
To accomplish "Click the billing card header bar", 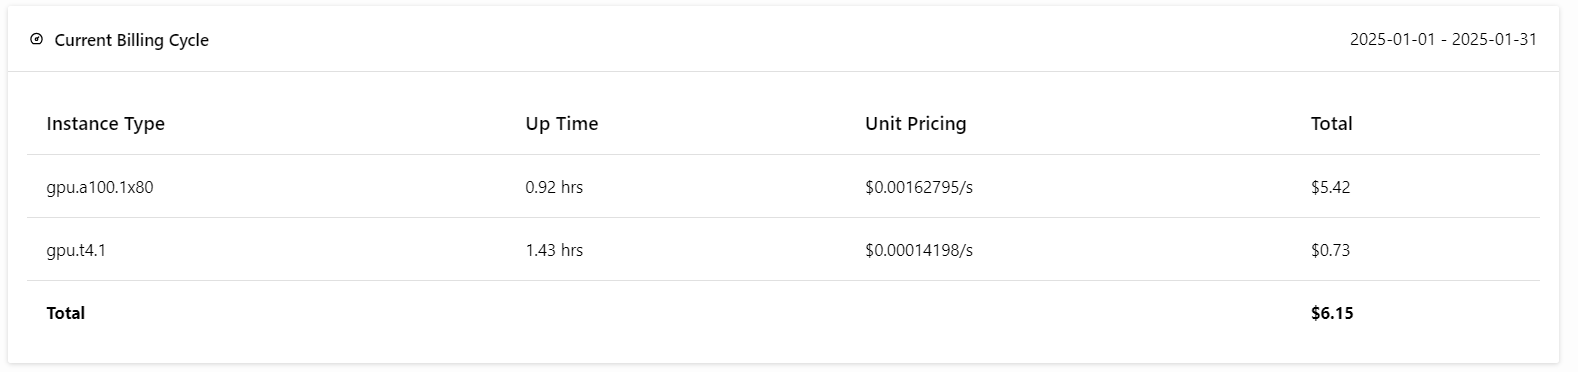I will pyautogui.click(x=783, y=40).
